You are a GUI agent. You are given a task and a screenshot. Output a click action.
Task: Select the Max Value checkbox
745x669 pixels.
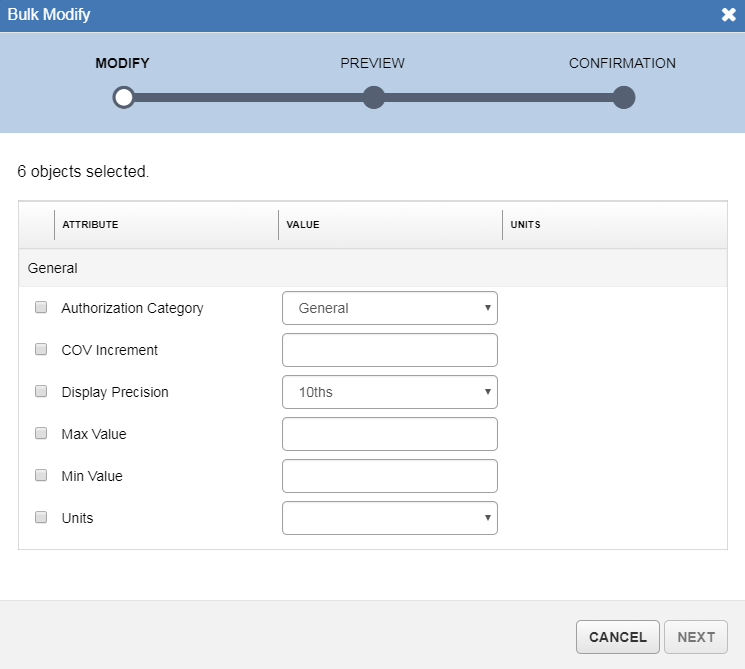[41, 434]
